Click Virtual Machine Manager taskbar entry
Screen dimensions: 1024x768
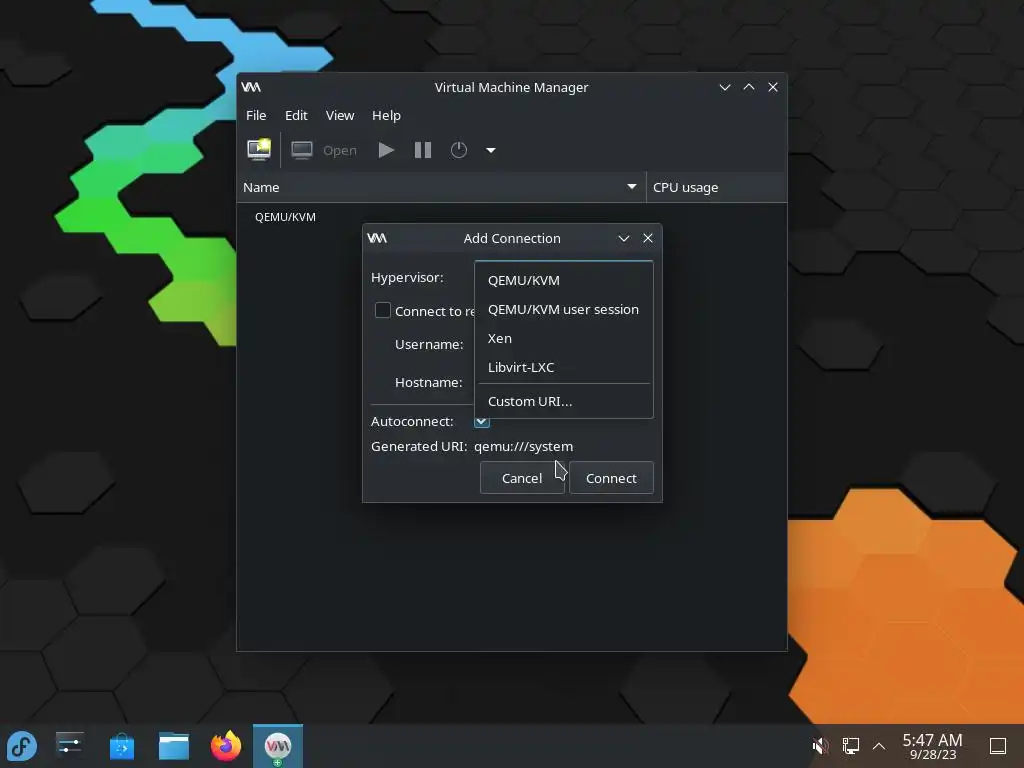click(278, 746)
